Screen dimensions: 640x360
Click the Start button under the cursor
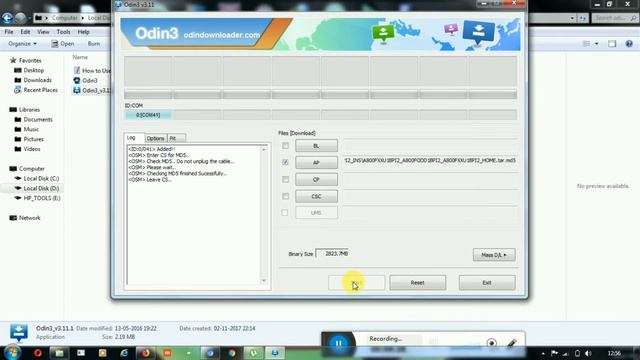click(x=356, y=282)
